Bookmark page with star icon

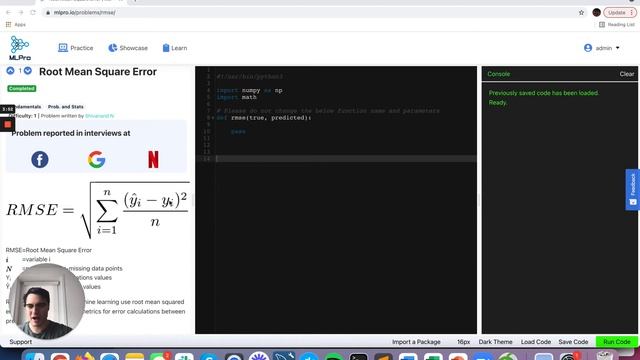click(x=581, y=13)
